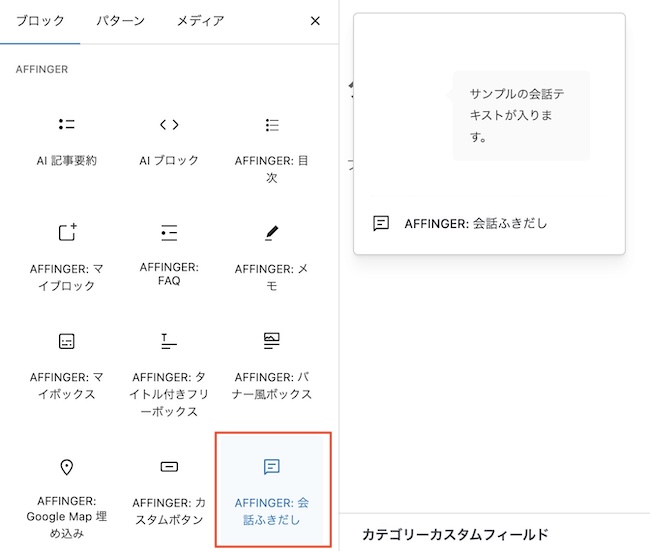650x551 pixels.
Task: Add the AFFINGER: 目次 block
Action: tap(272, 142)
